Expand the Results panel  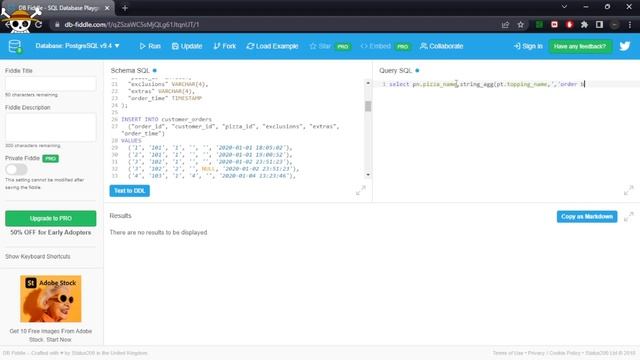[629, 216]
